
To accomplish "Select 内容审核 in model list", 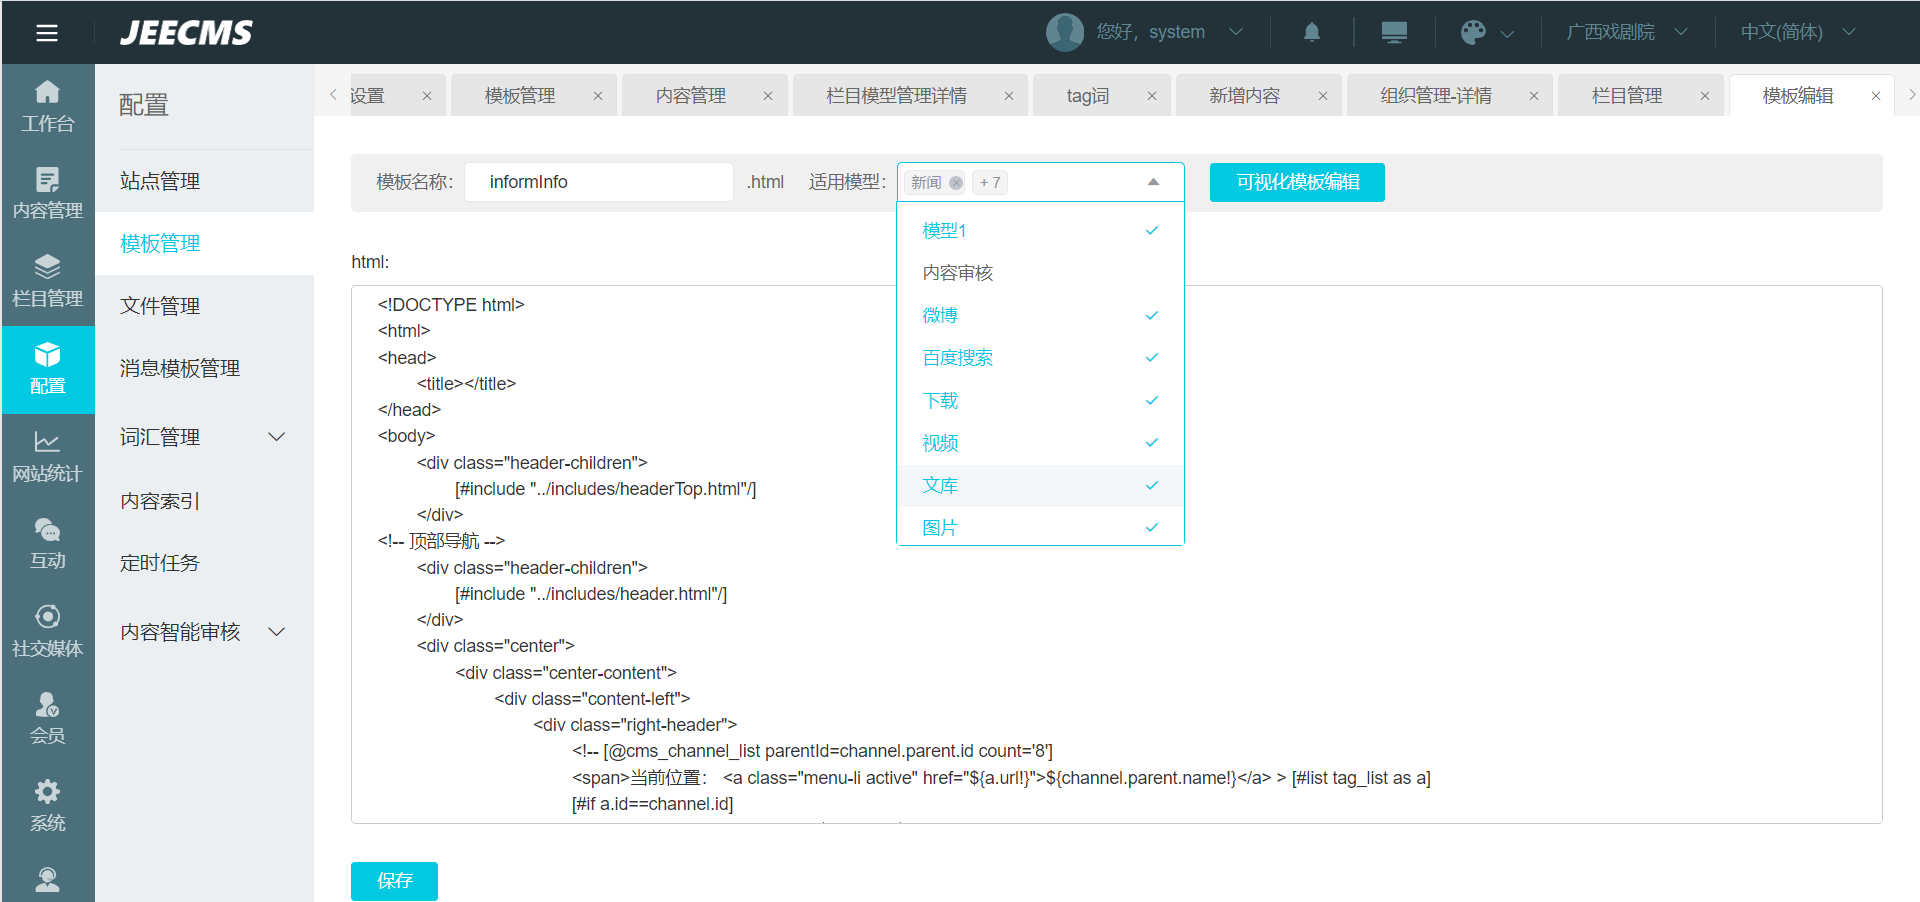I will point(1040,273).
